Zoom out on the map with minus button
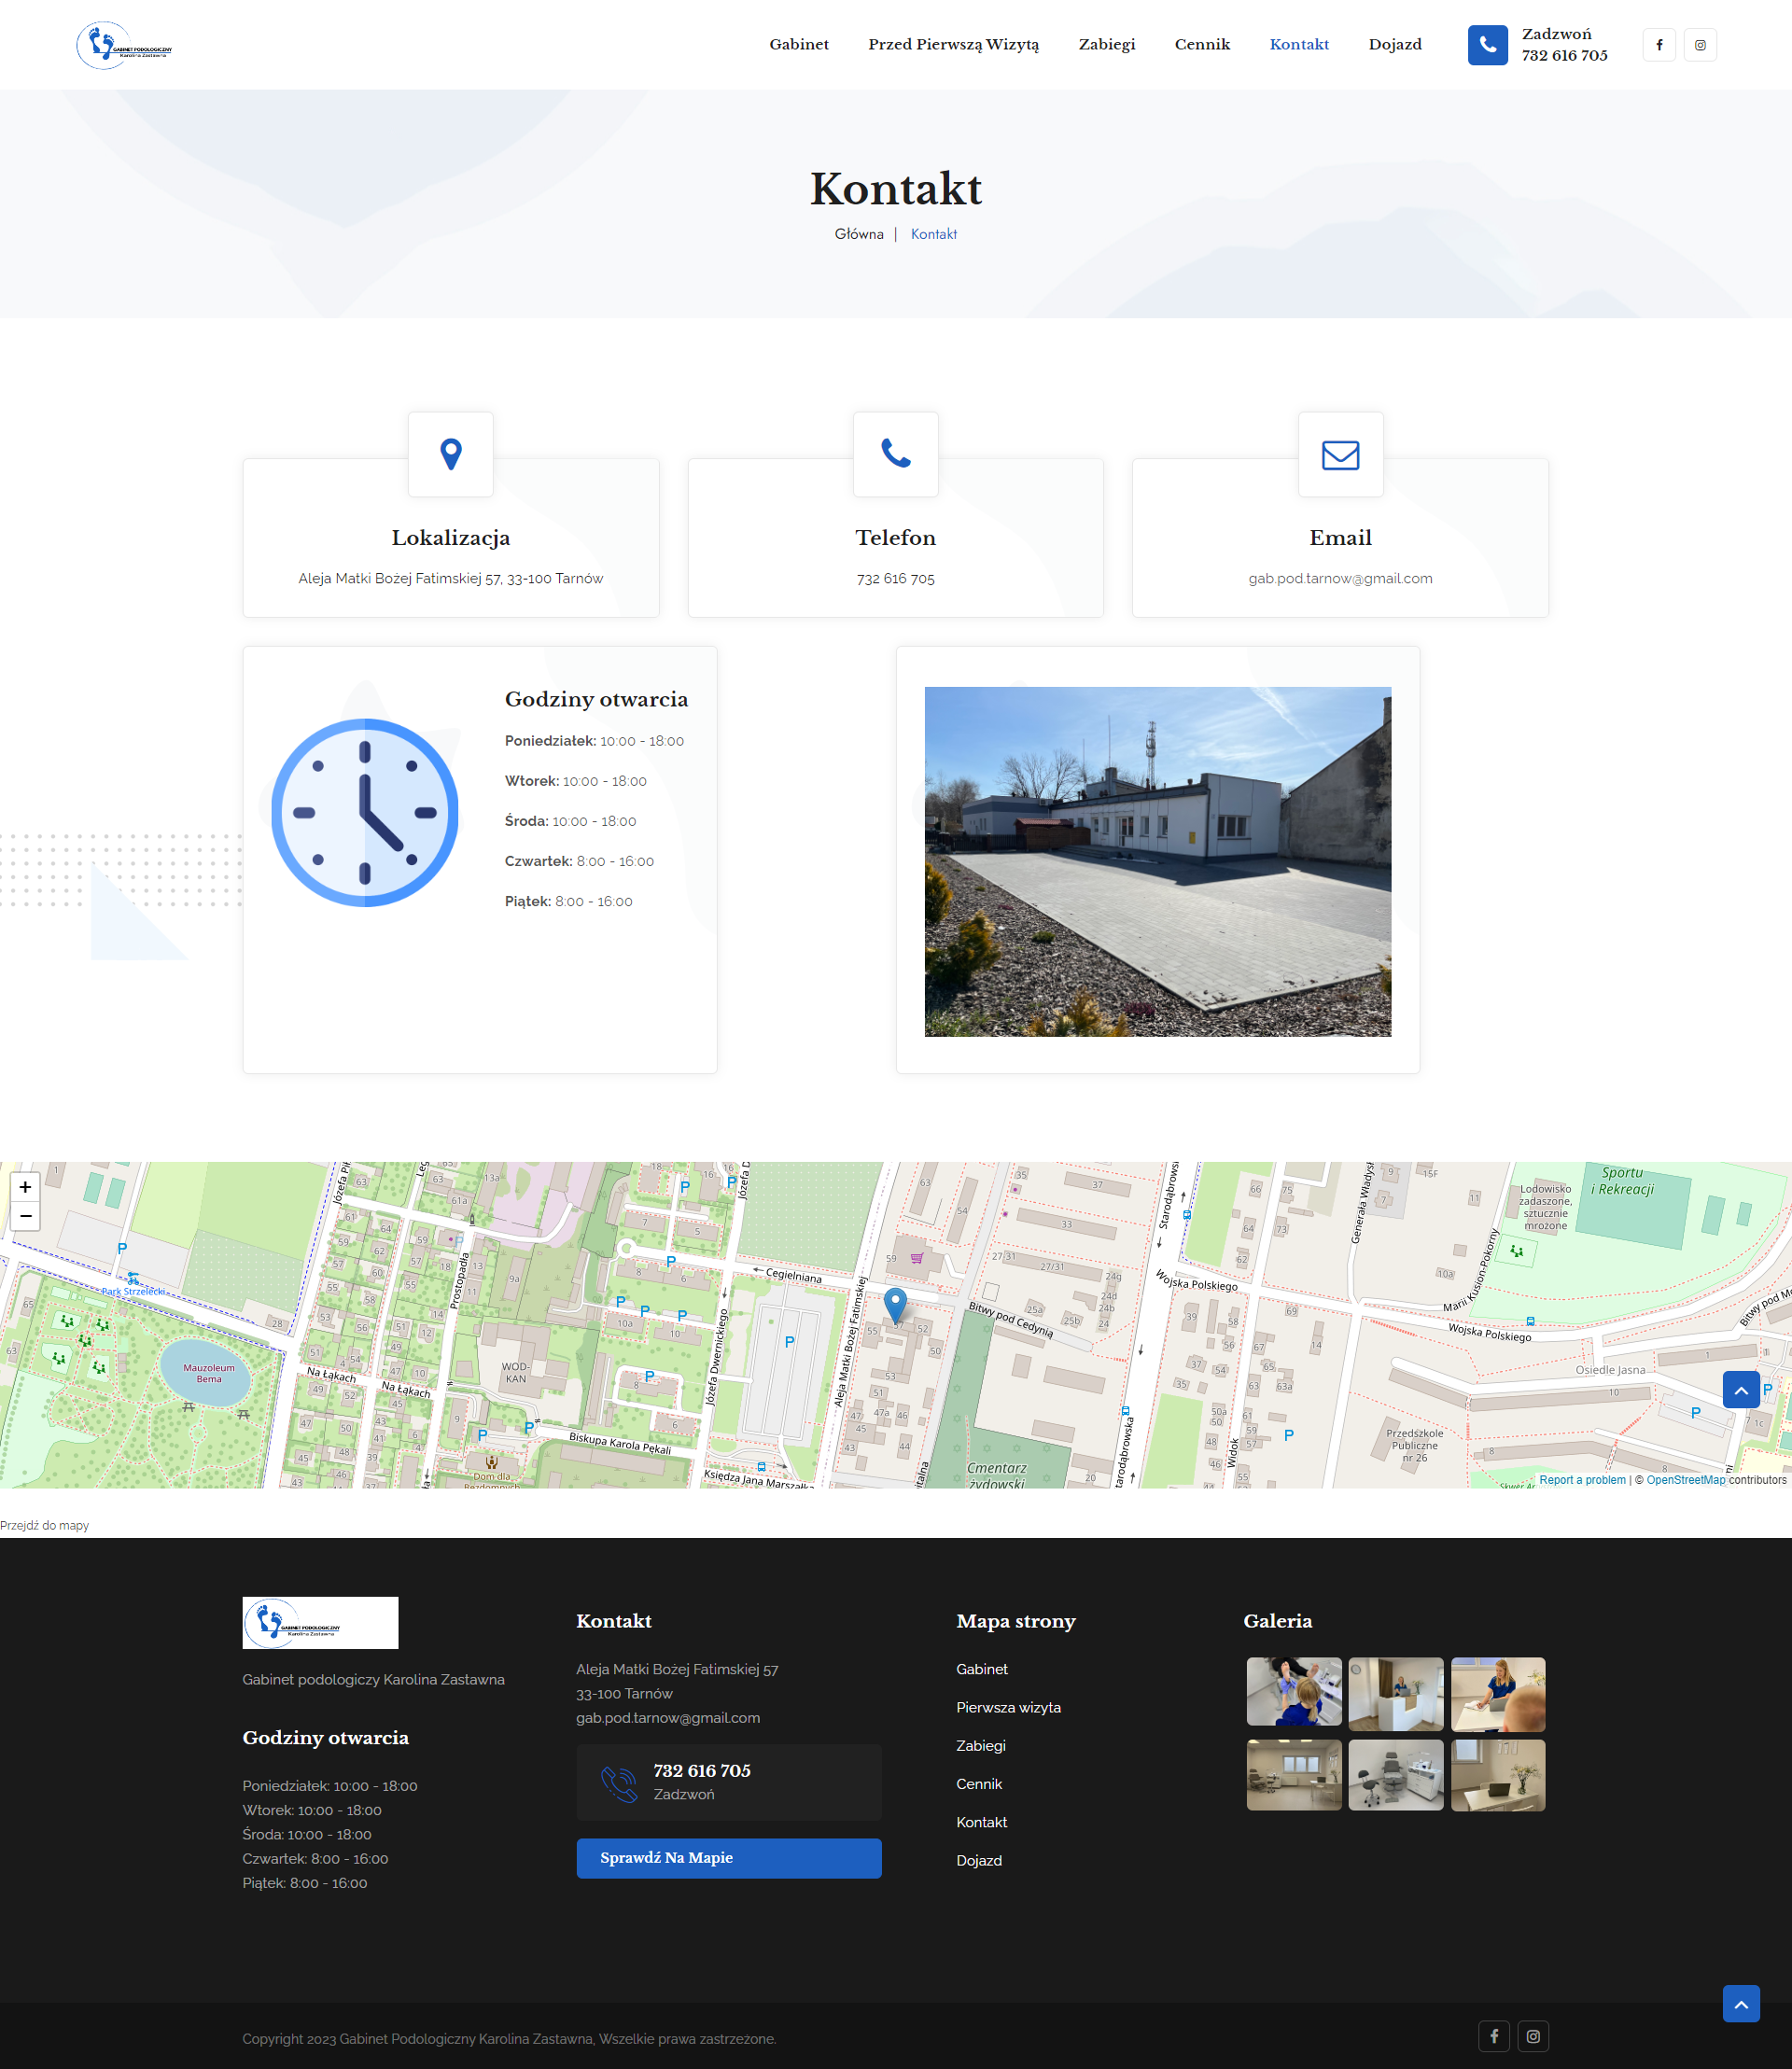The height and width of the screenshot is (2069, 1792). [x=24, y=1216]
